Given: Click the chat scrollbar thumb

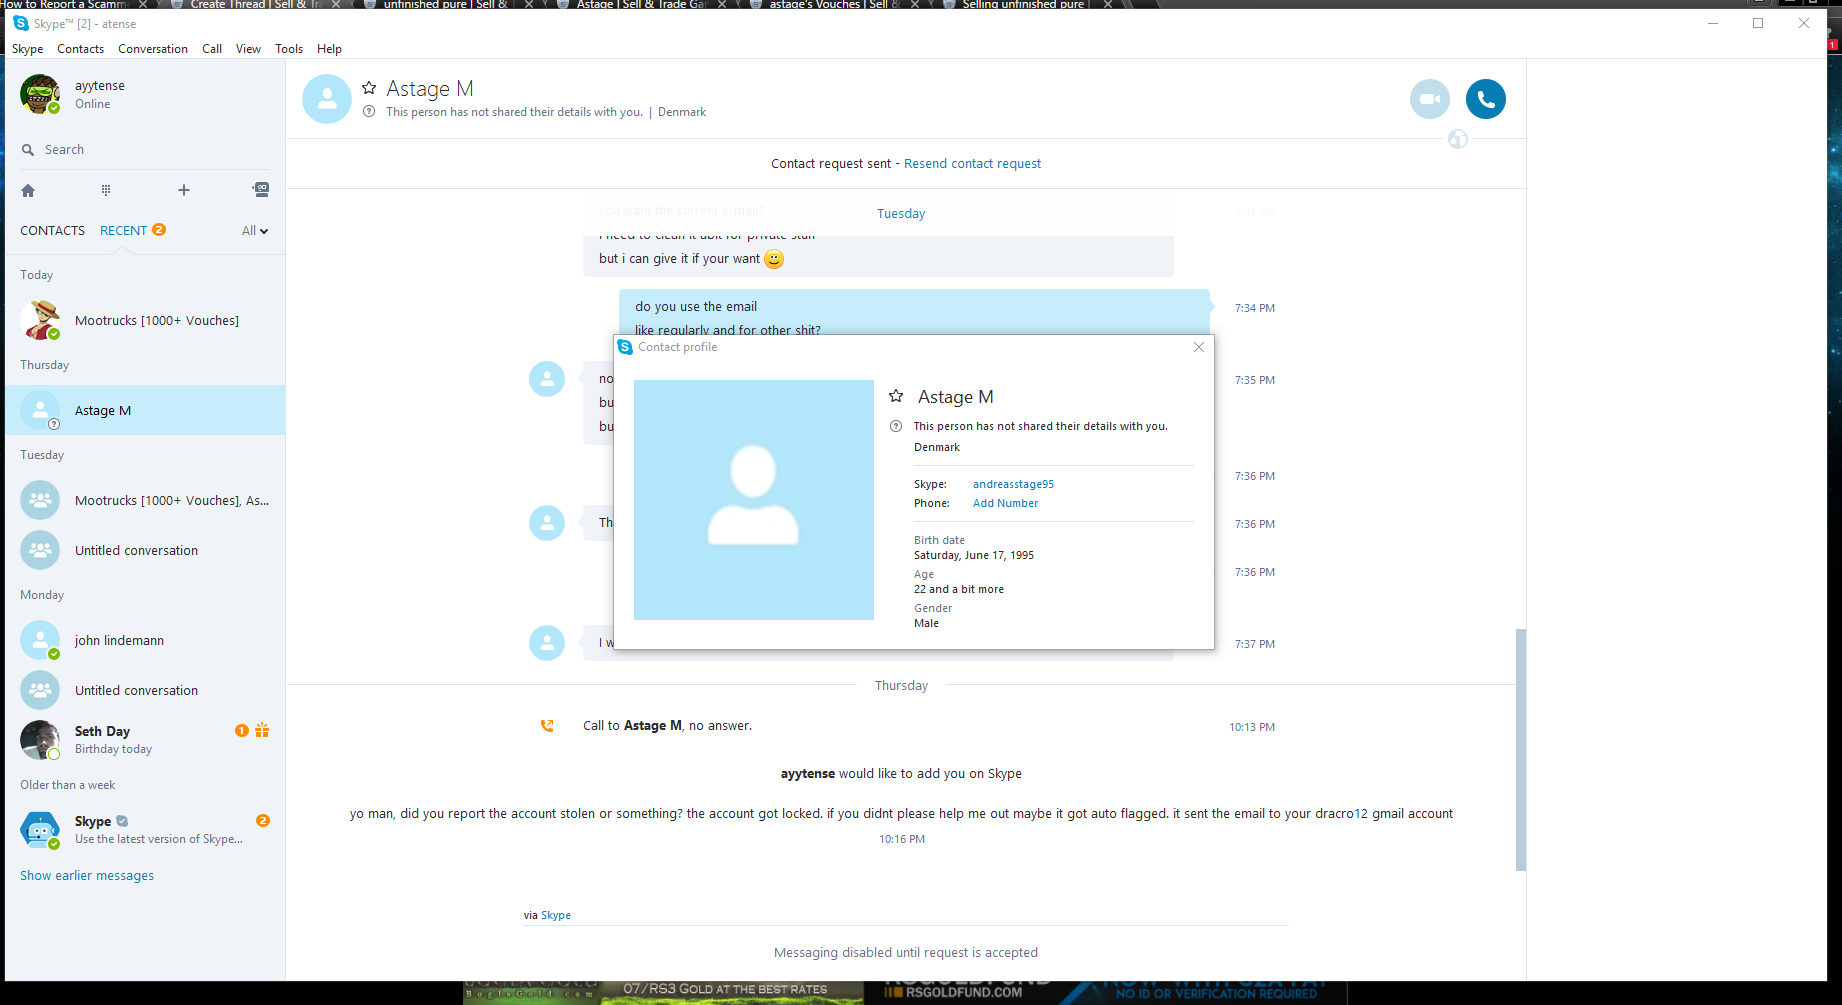Looking at the screenshot, I should (x=1521, y=750).
